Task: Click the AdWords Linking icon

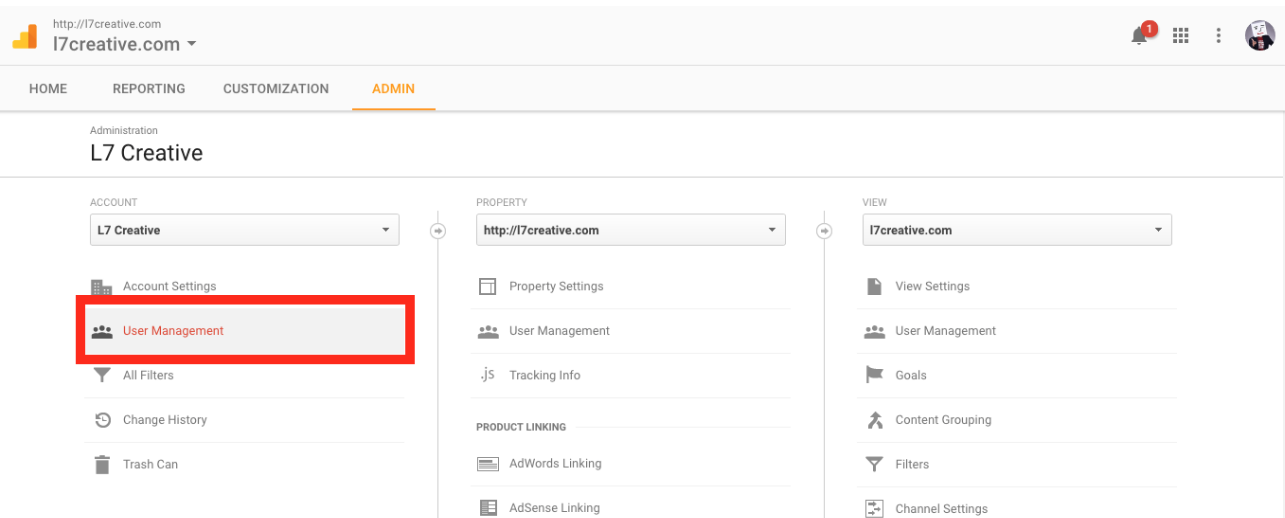Action: 488,464
